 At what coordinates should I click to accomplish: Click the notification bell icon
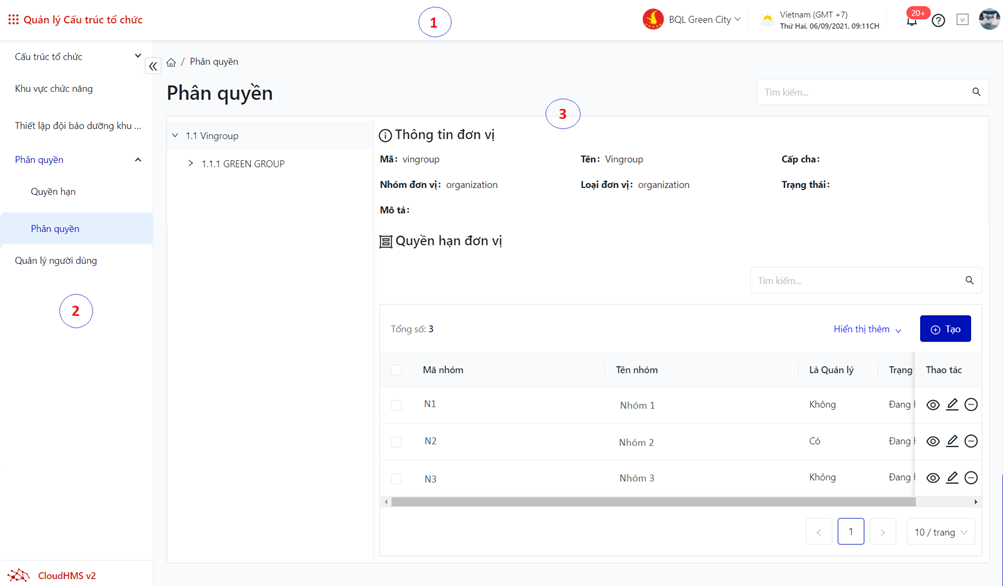pyautogui.click(x=911, y=20)
